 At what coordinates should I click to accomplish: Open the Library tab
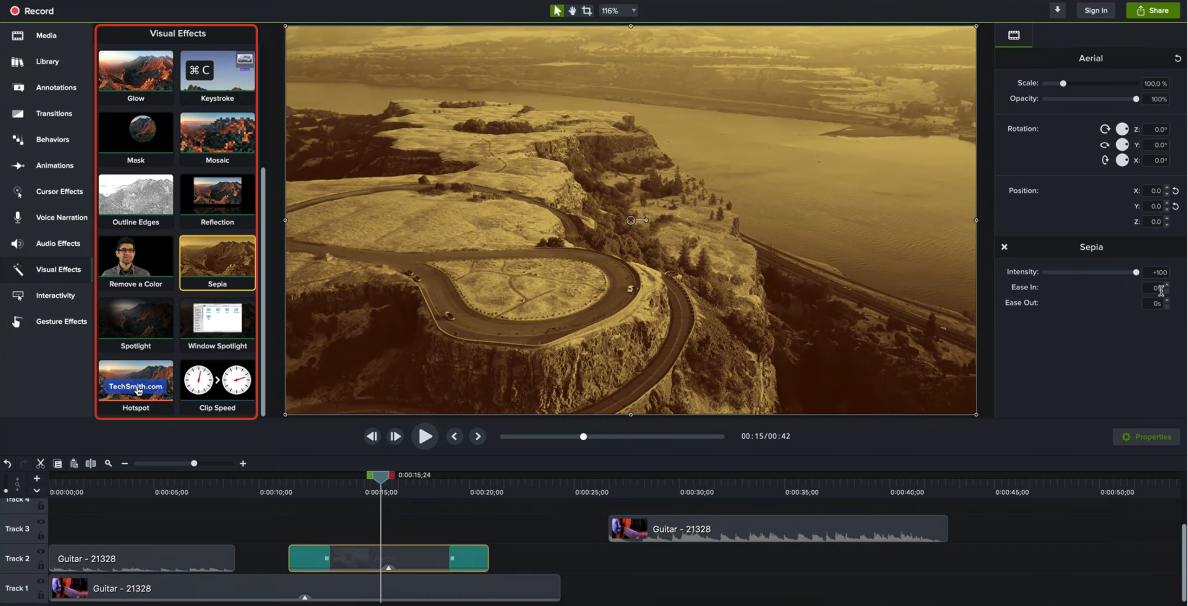pyautogui.click(x=46, y=61)
